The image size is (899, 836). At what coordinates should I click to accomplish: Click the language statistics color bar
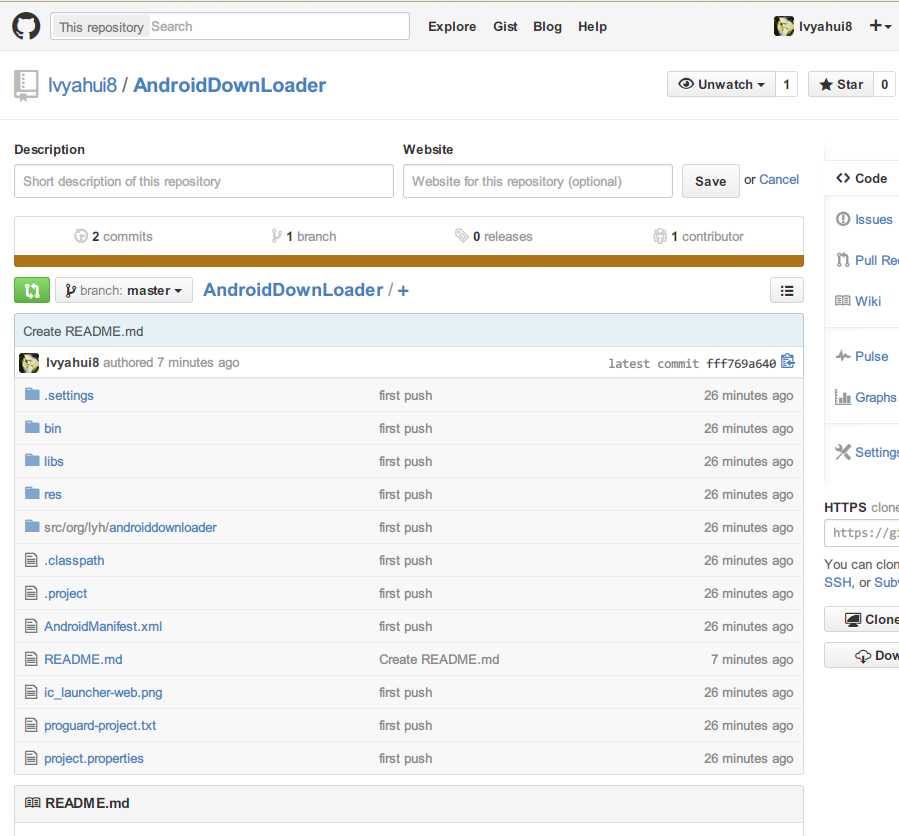click(x=409, y=261)
